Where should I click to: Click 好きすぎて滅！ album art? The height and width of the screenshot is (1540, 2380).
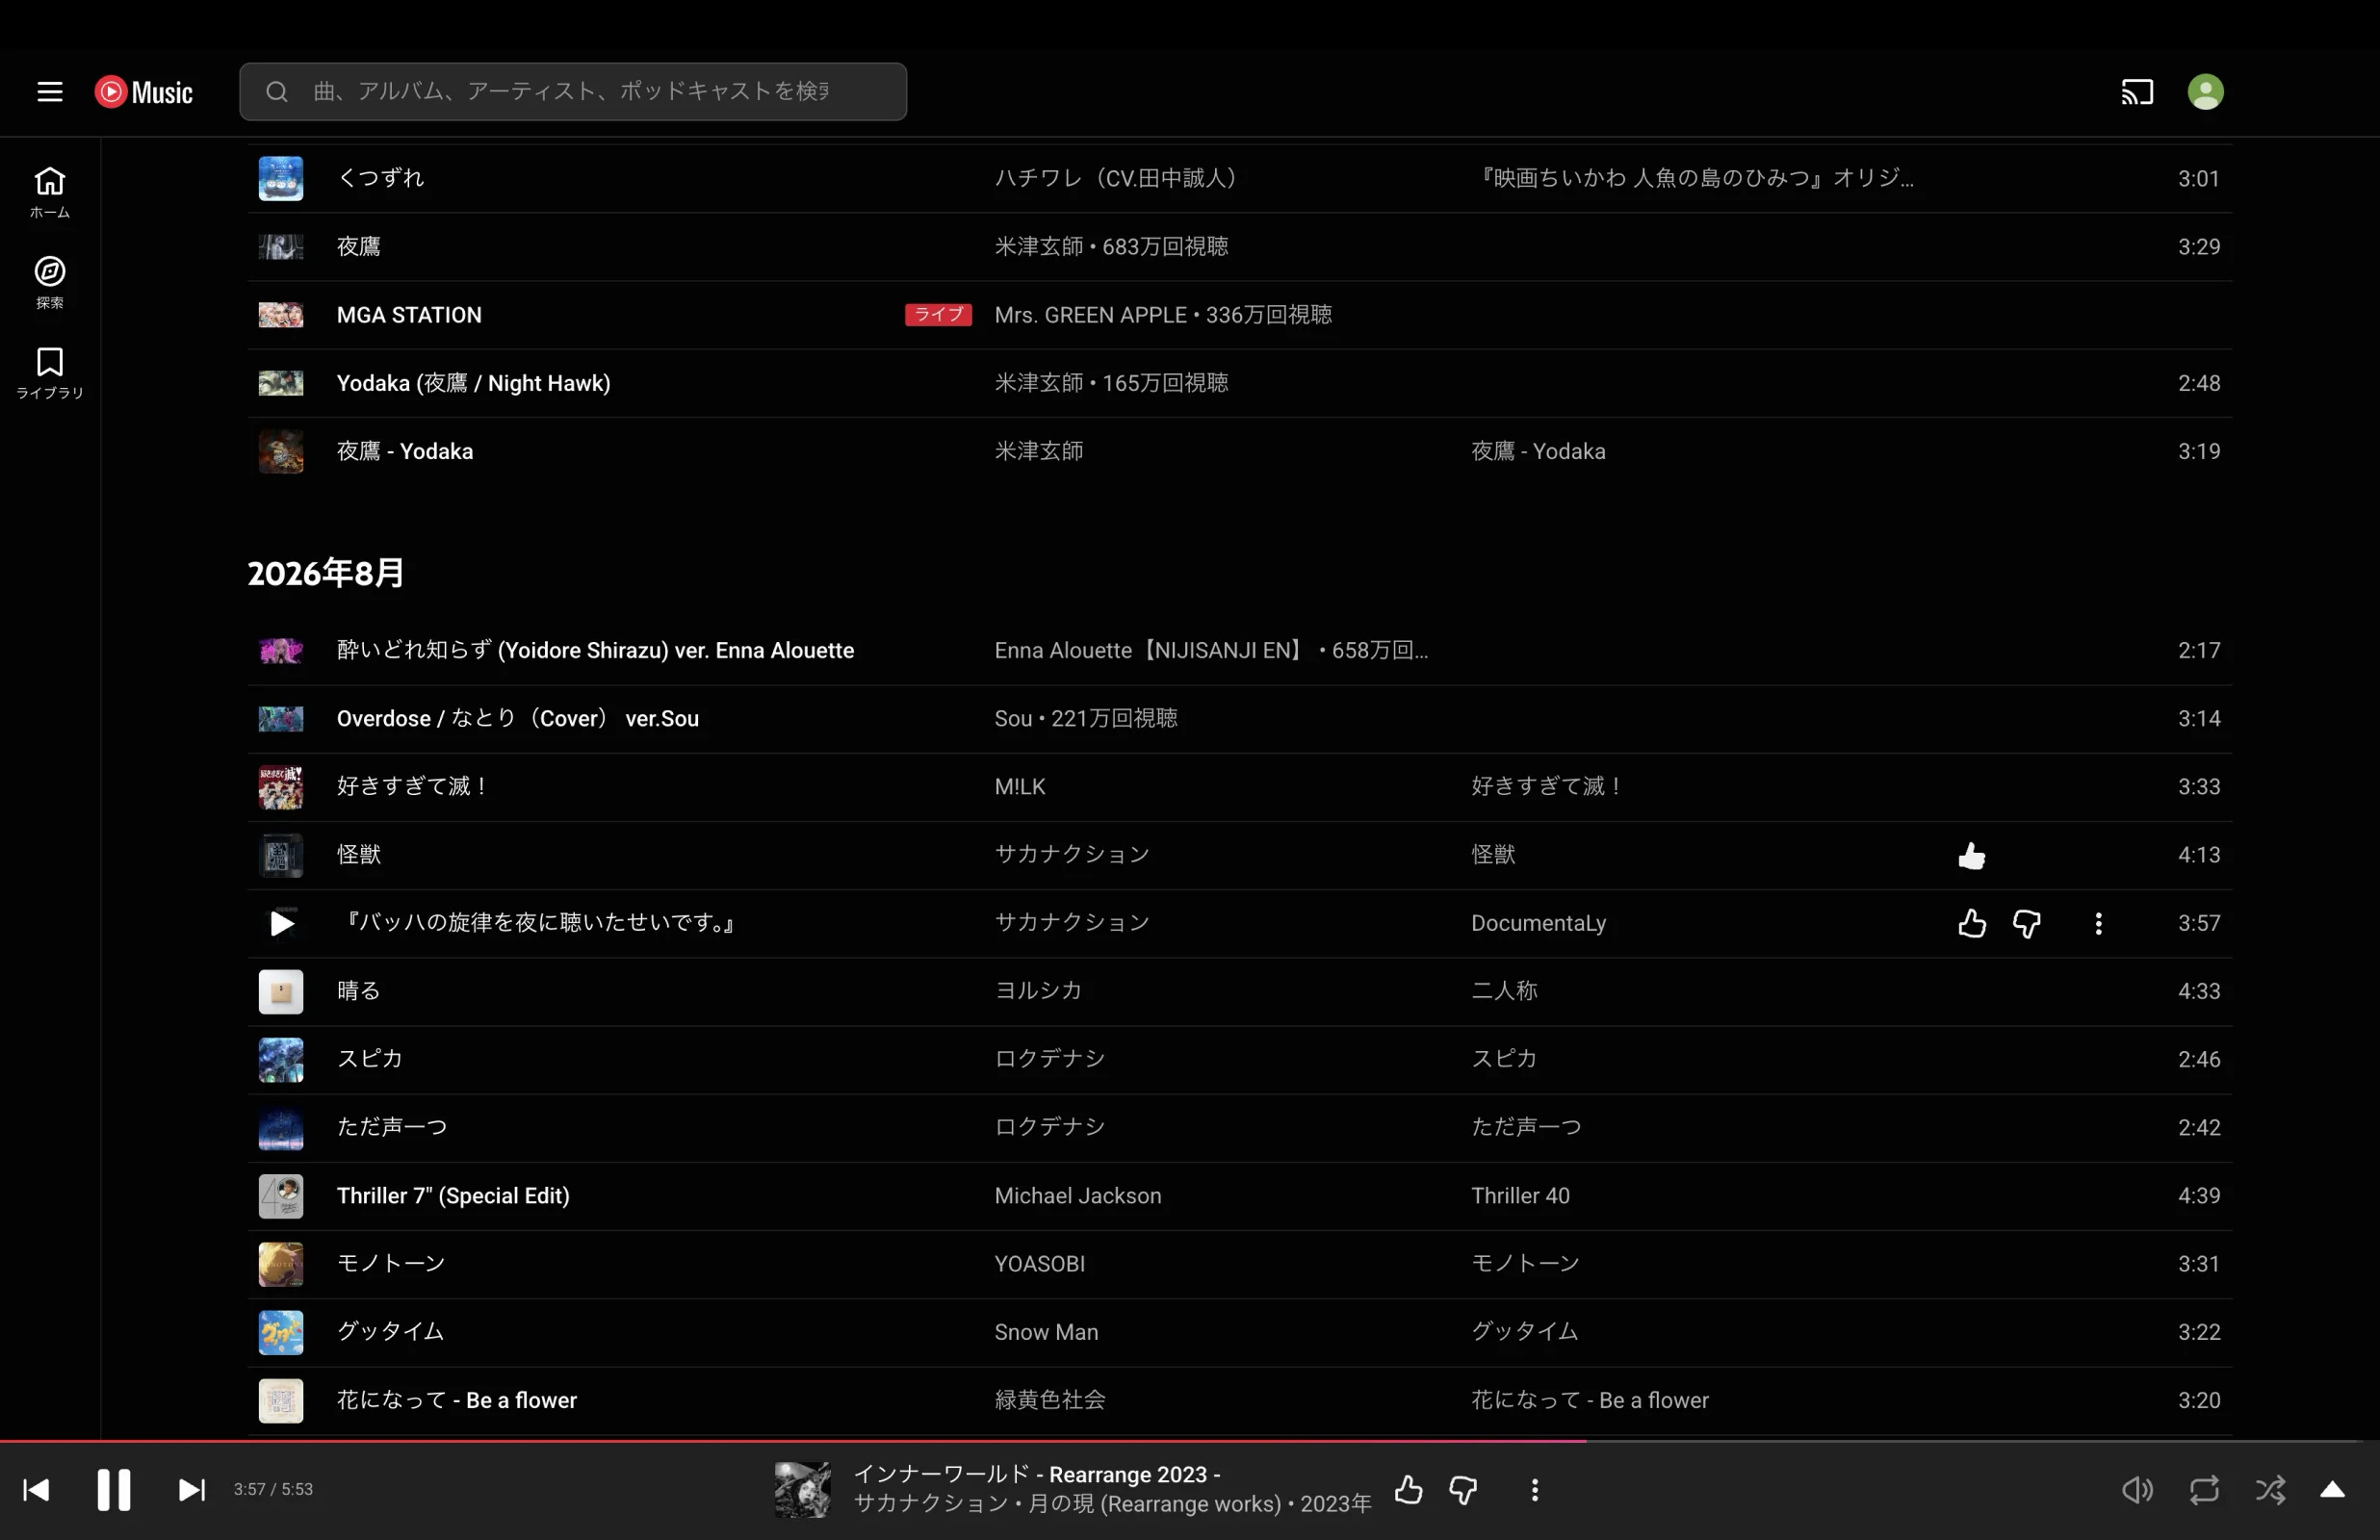point(281,787)
